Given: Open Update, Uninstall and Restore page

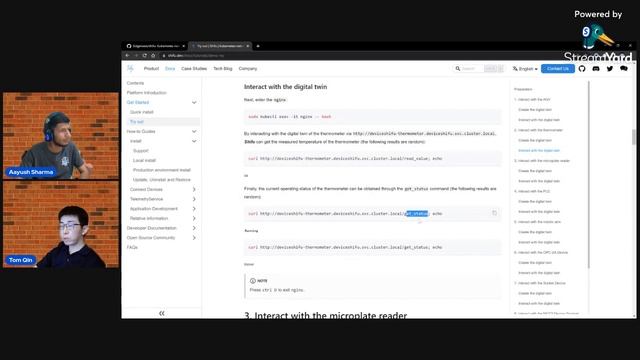Looking at the screenshot, I should [162, 180].
